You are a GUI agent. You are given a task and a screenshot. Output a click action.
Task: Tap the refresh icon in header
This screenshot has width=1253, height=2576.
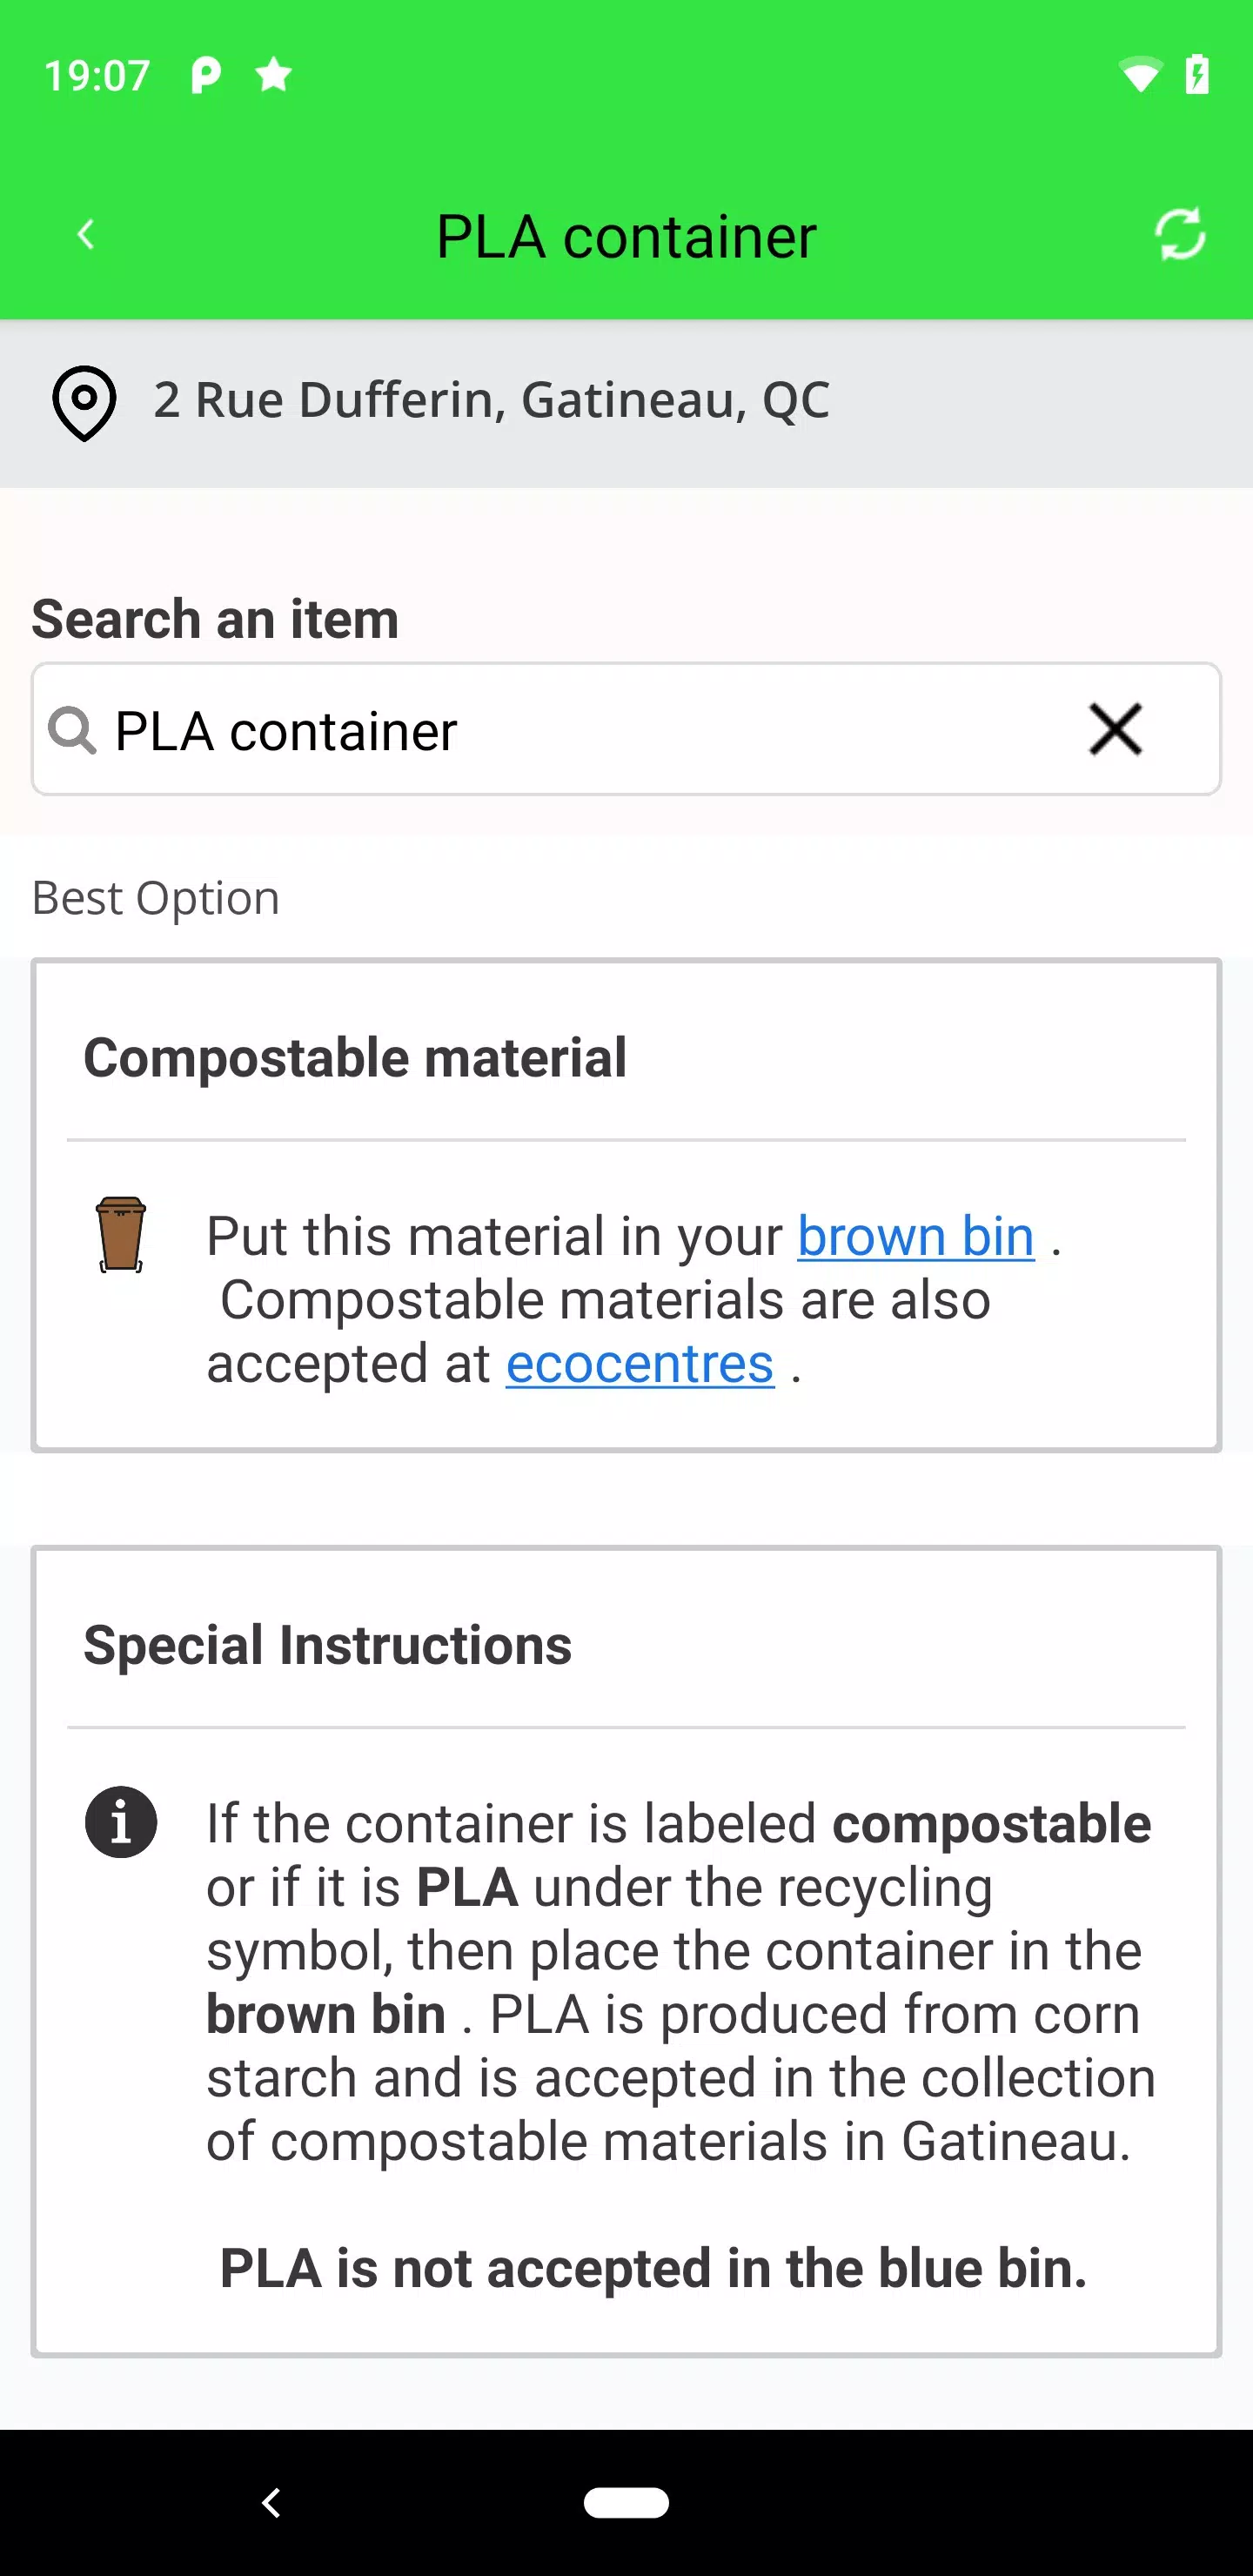click(1180, 235)
